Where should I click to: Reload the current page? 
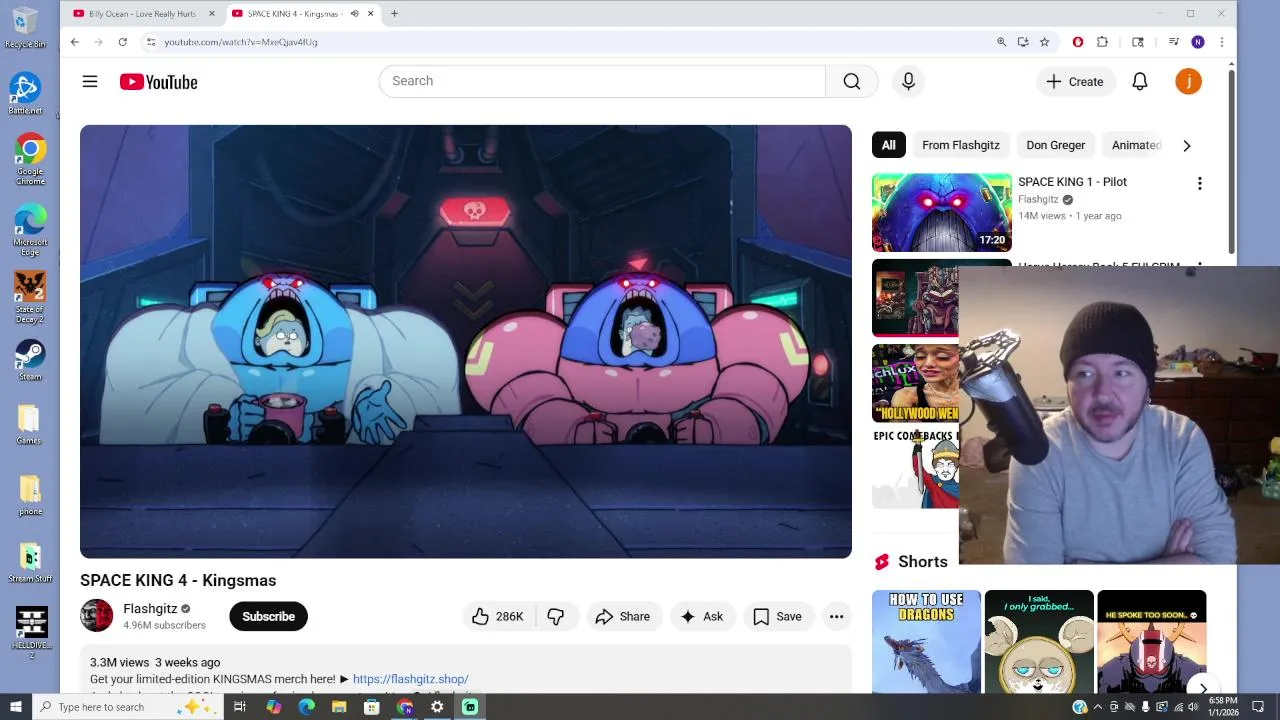click(122, 42)
